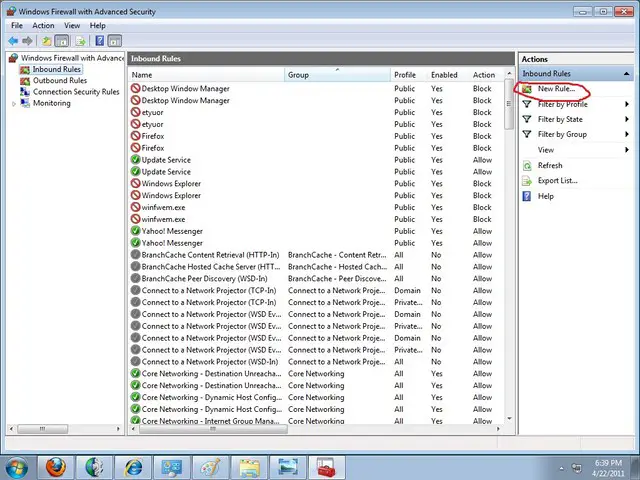This screenshot has height=480, width=640.
Task: Click the Connection Security Rules tree icon
Action: click(x=25, y=92)
